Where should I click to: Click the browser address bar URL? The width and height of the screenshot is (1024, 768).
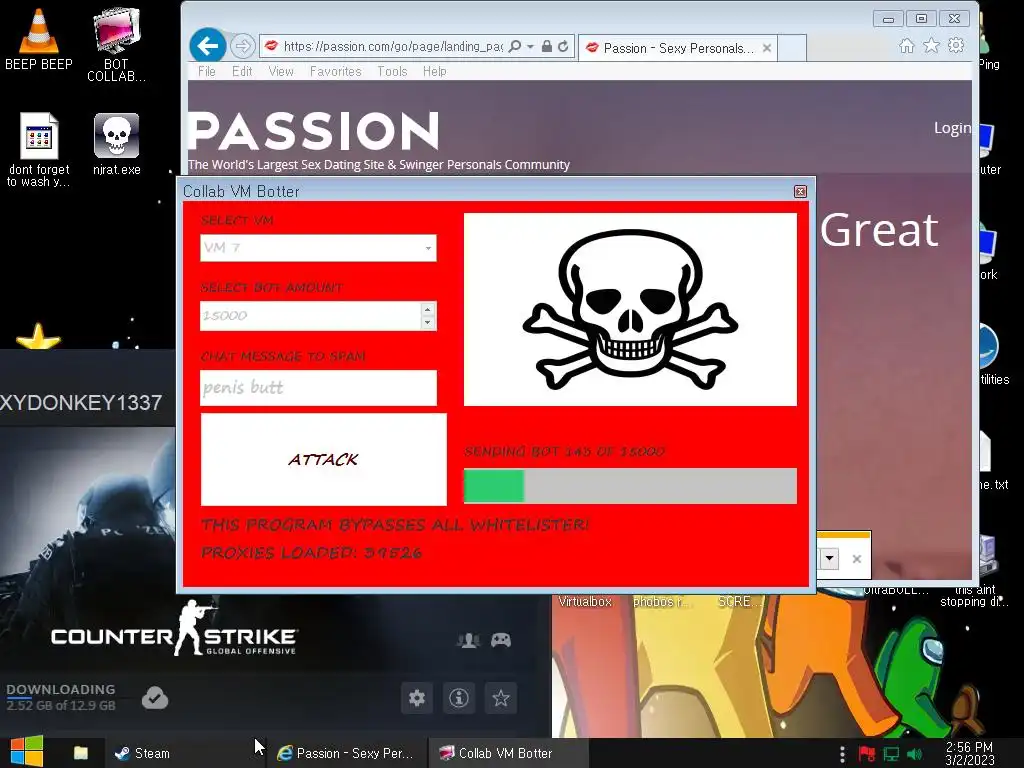(392, 46)
